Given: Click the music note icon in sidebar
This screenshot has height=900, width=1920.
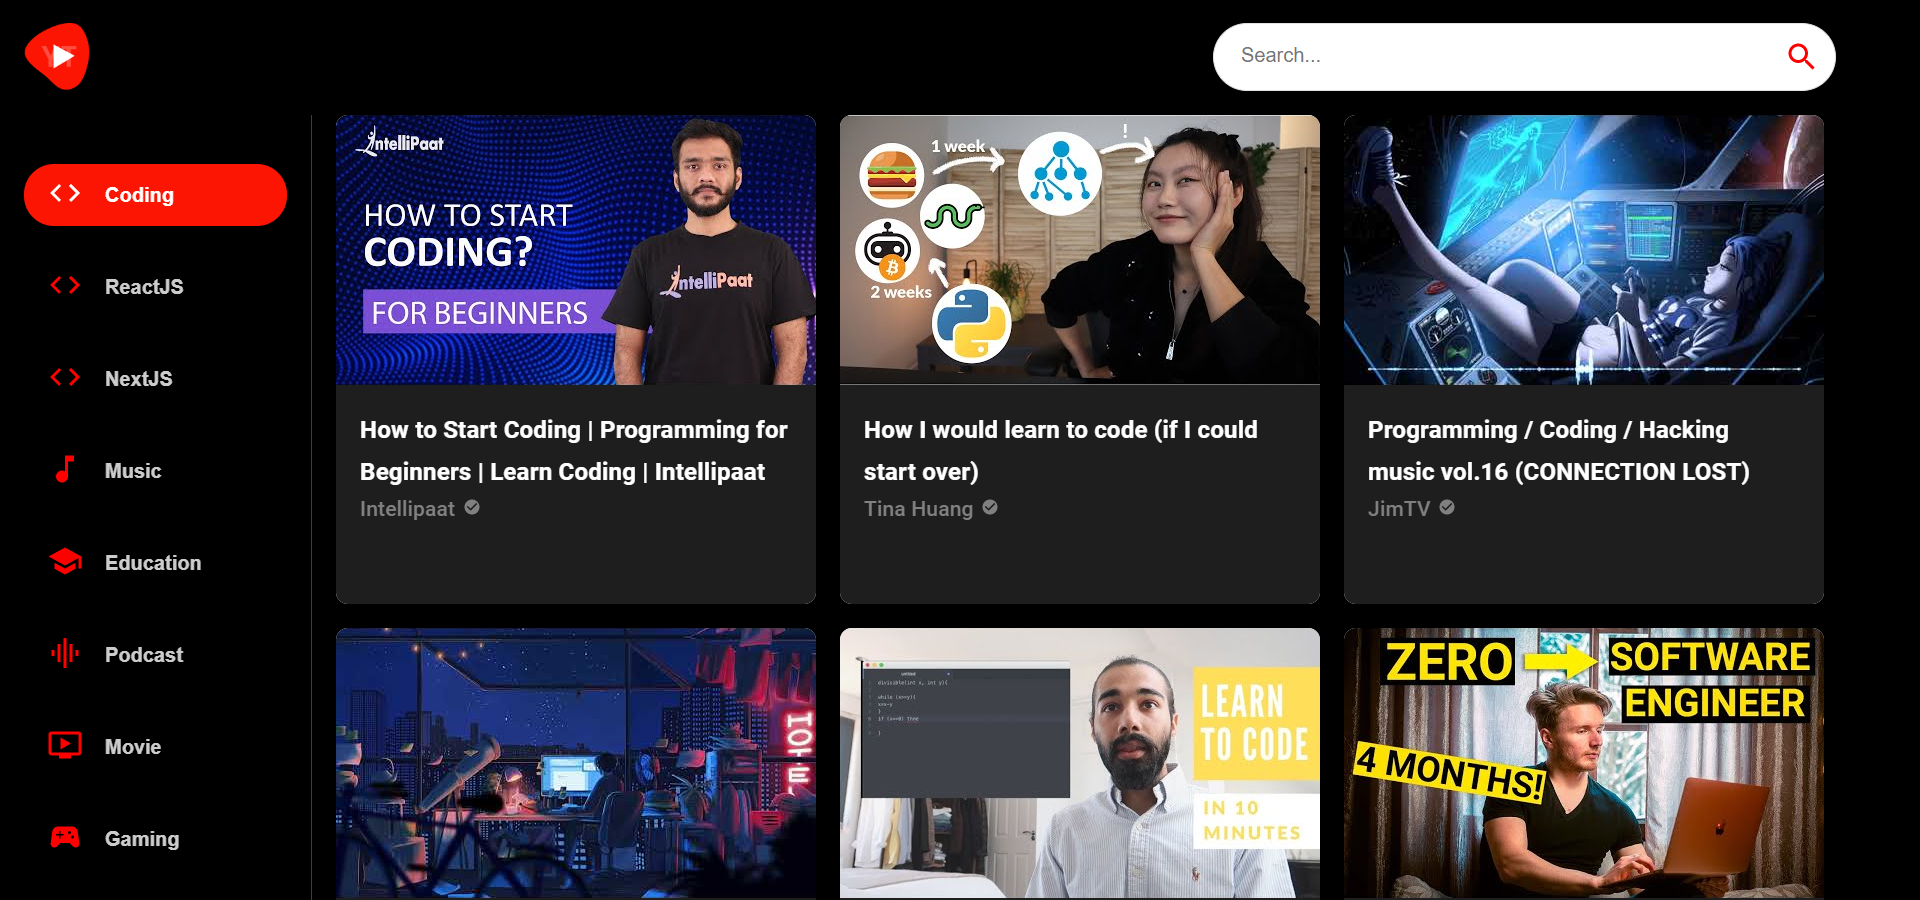Looking at the screenshot, I should coord(65,470).
